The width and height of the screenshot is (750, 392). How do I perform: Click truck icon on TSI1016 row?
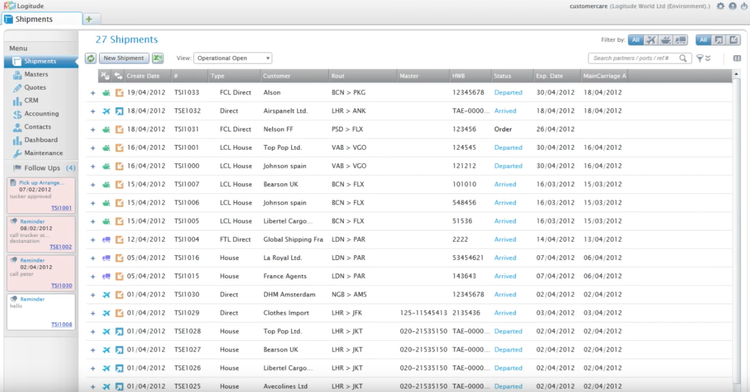tap(106, 258)
